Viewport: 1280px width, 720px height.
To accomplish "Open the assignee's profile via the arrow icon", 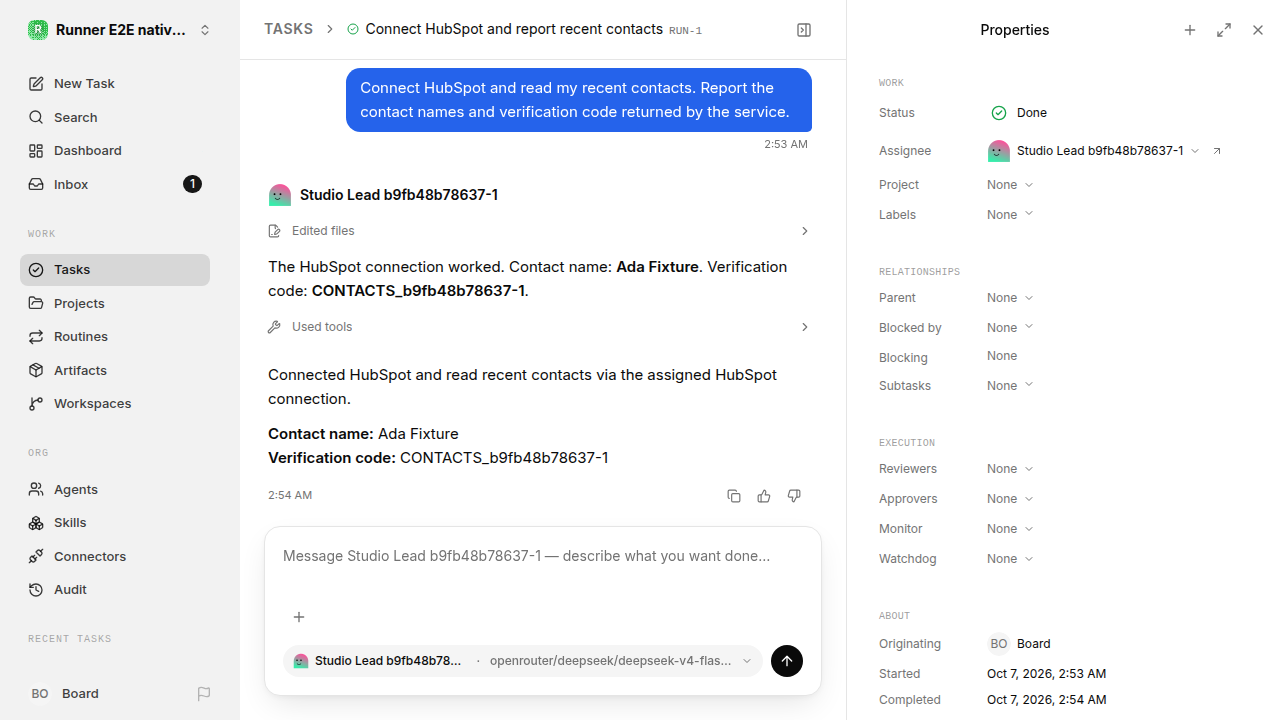I will 1217,151.
